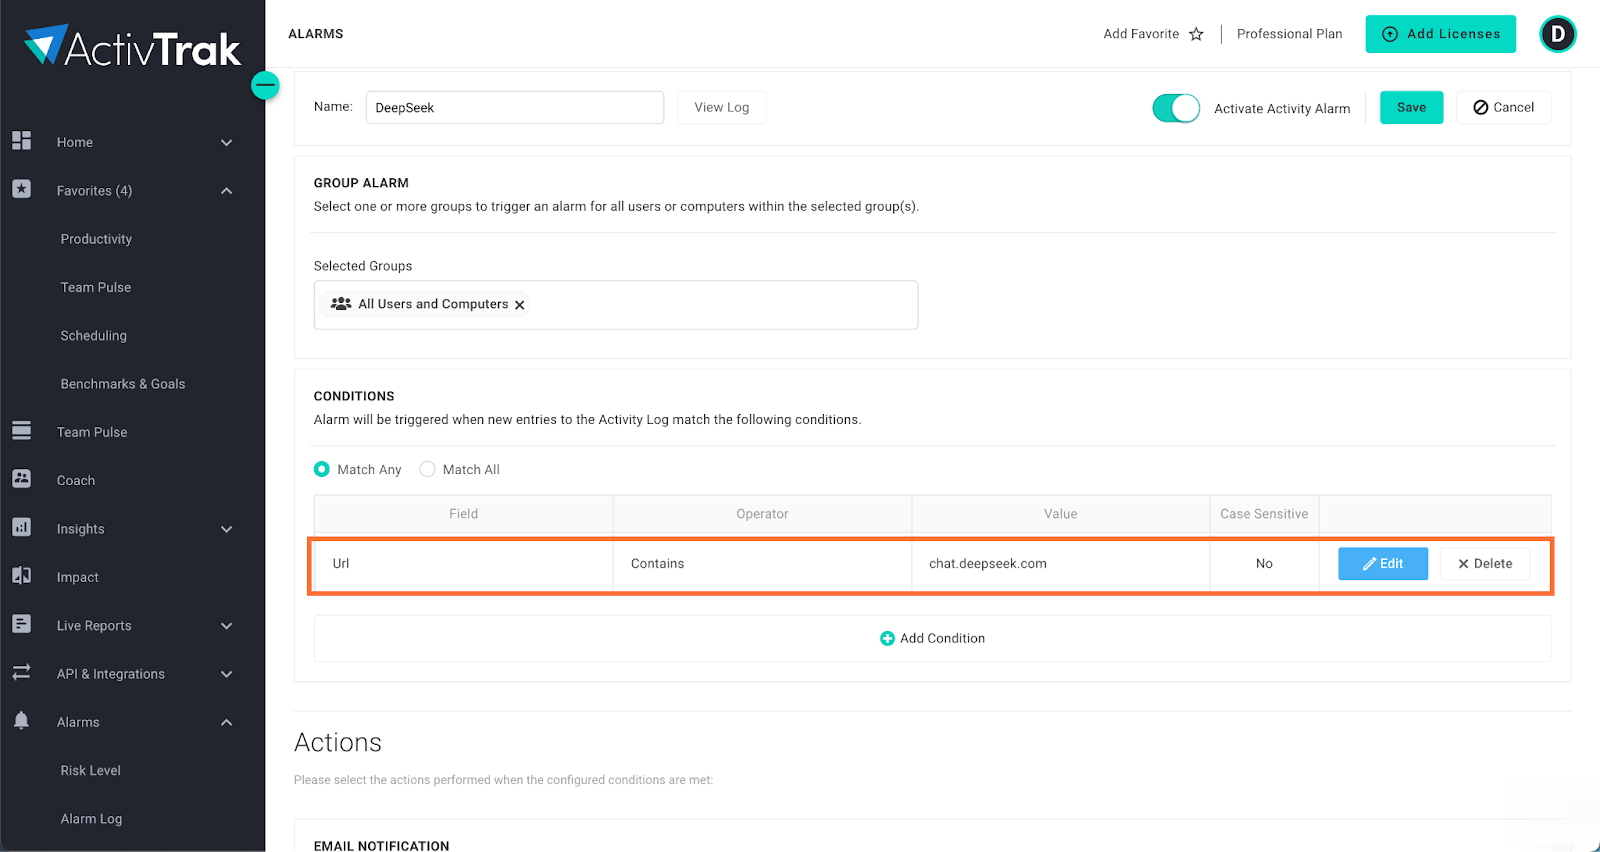
Task: Click the ActivTrak logo
Action: (132, 46)
